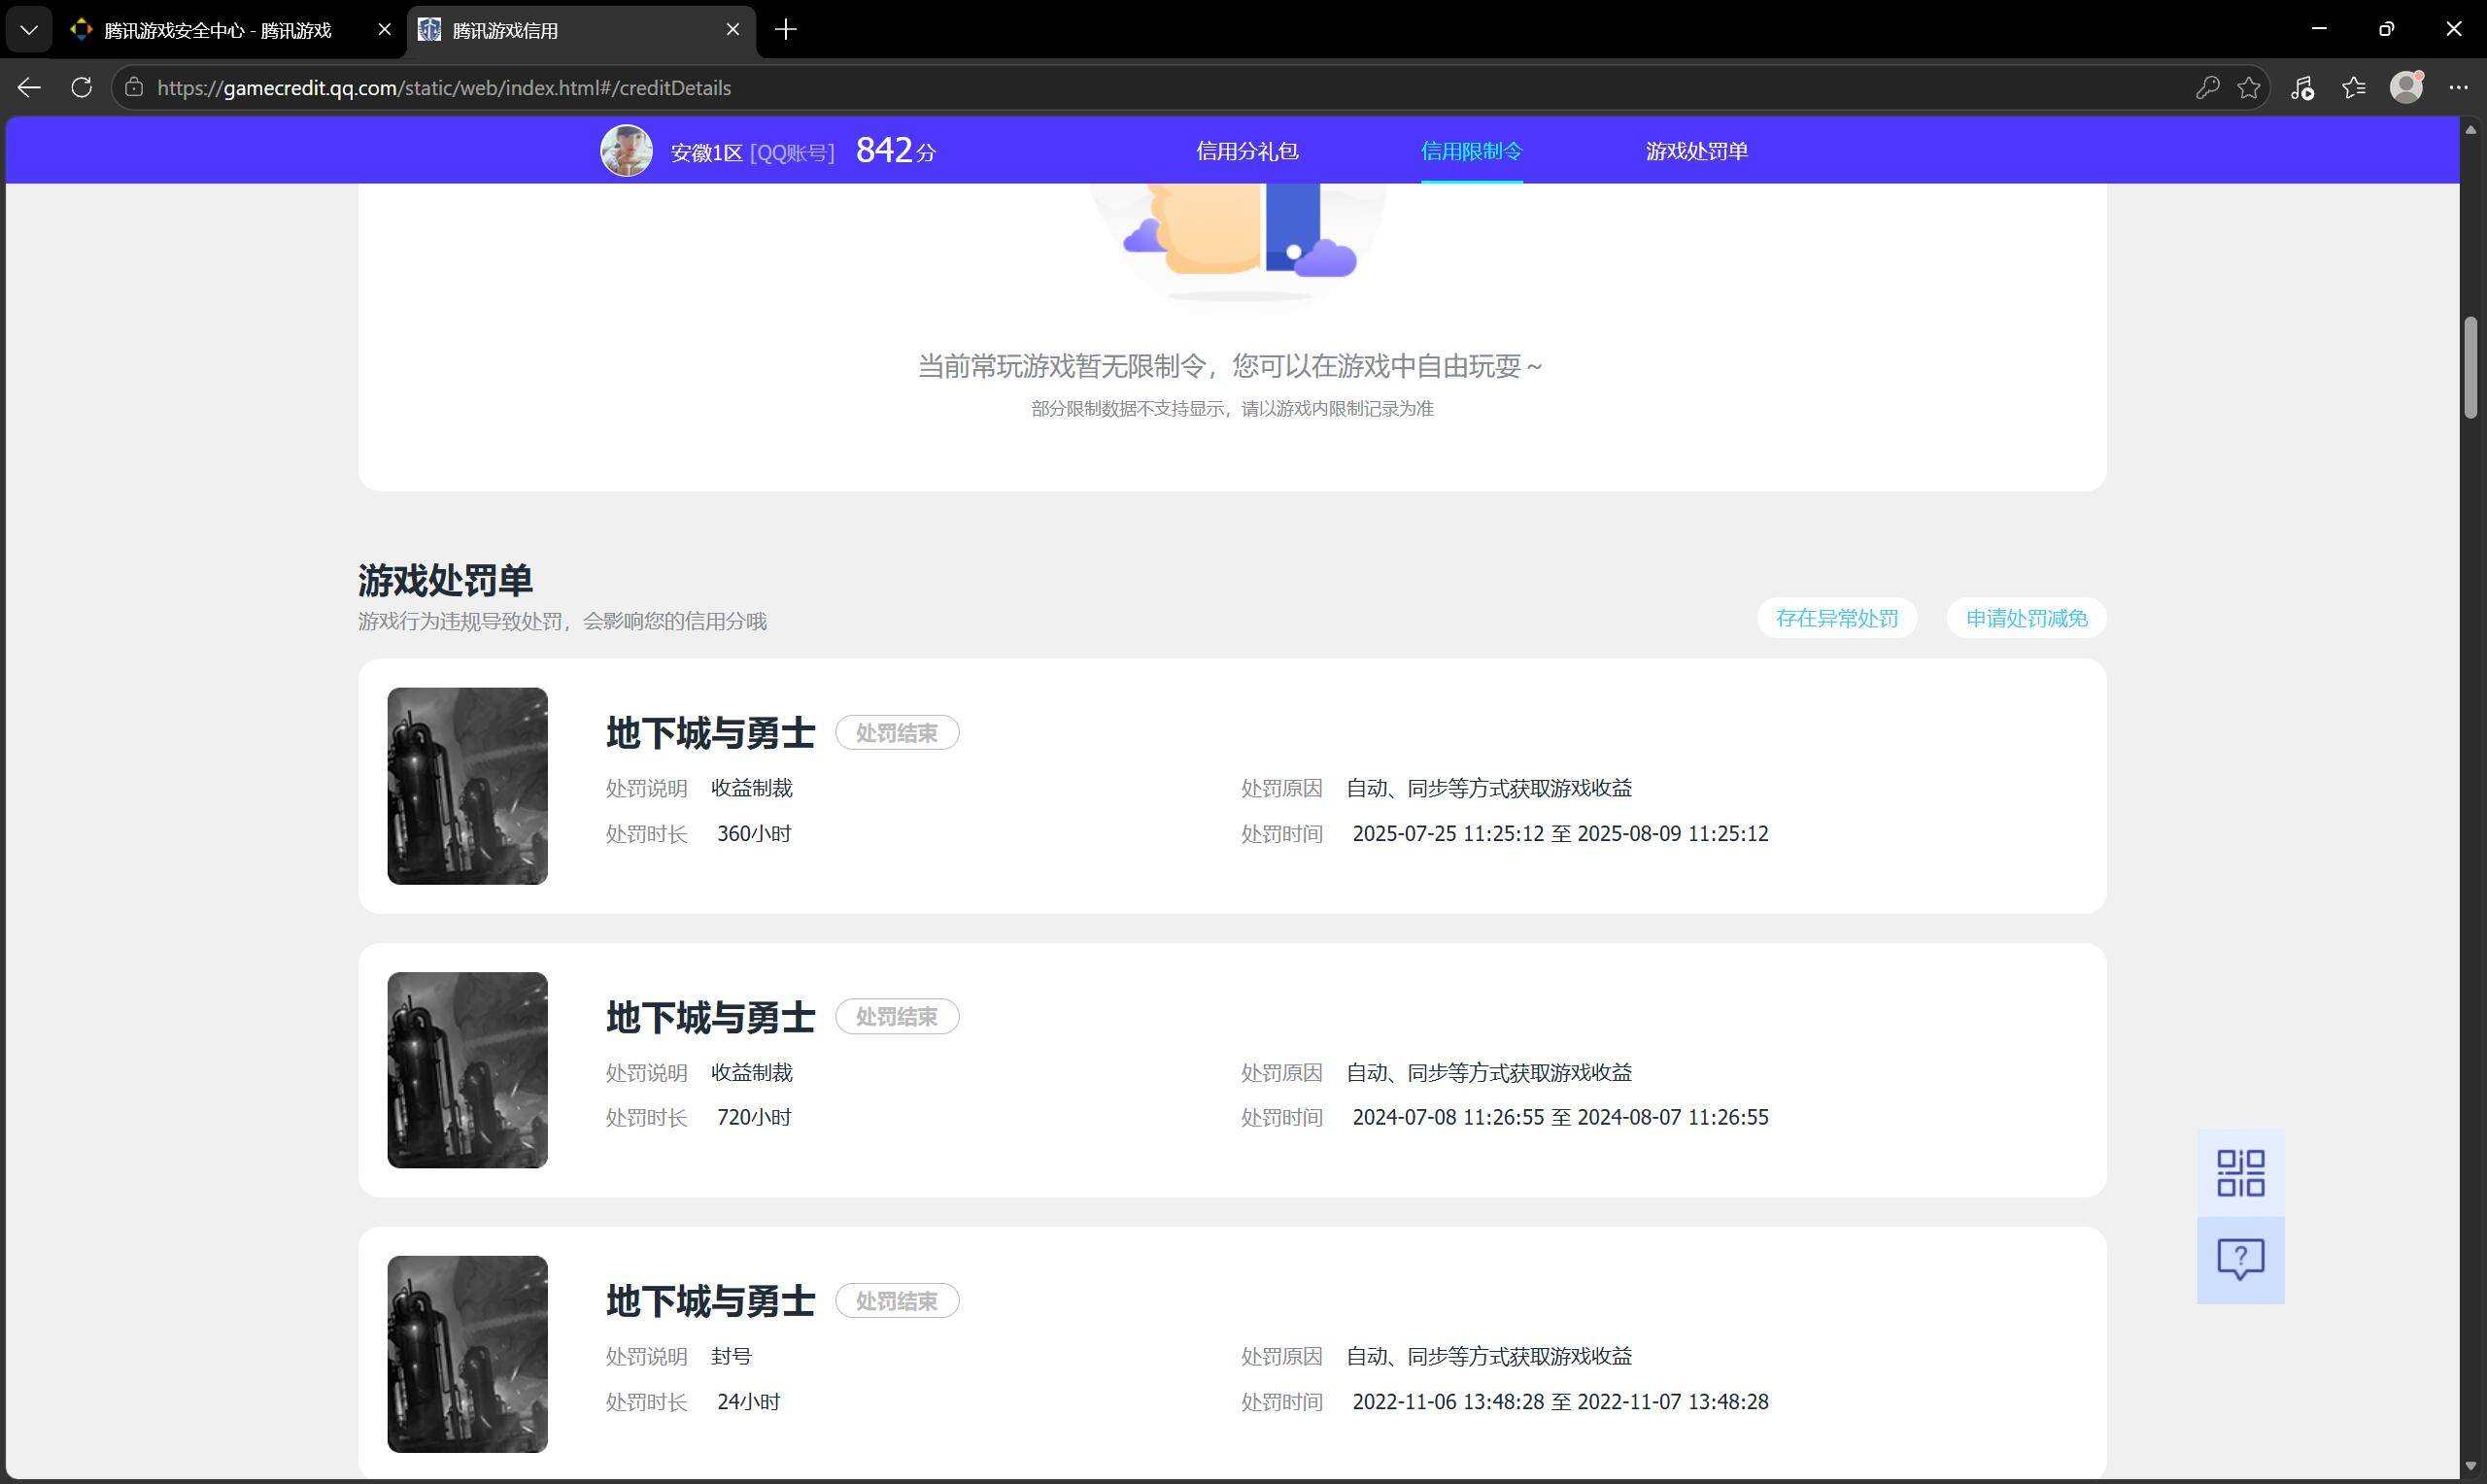The image size is (2487, 1484).
Task: Reload the page with refresh icon
Action: 82,88
